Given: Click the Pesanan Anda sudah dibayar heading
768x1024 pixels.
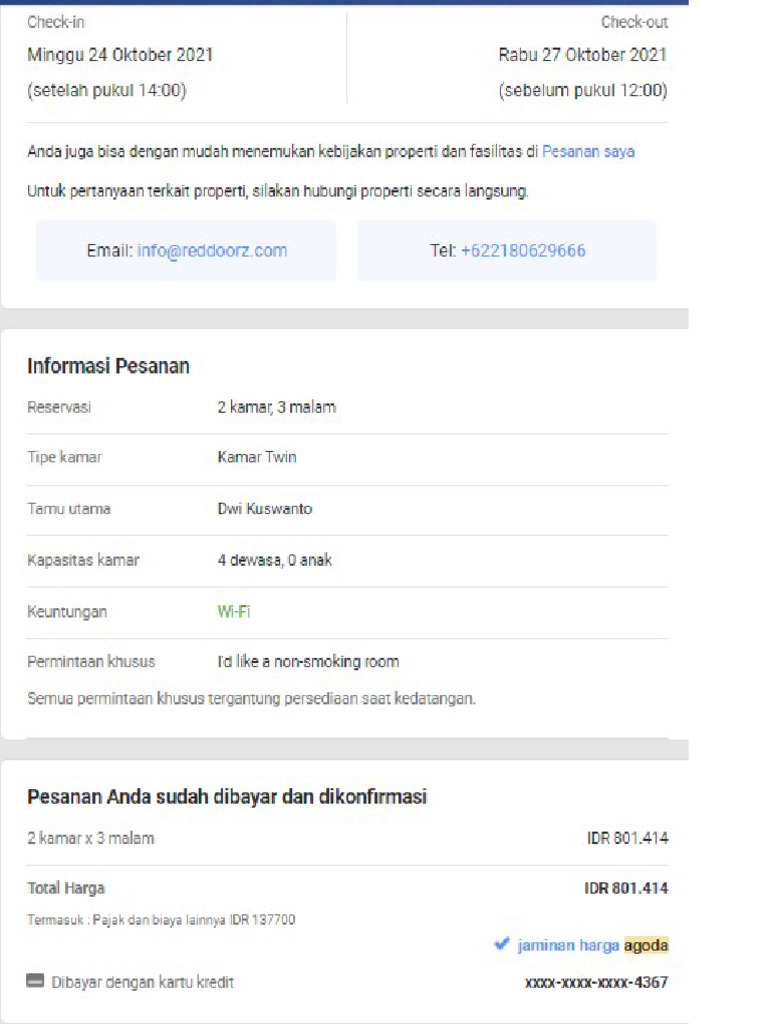Looking at the screenshot, I should click(x=227, y=797).
